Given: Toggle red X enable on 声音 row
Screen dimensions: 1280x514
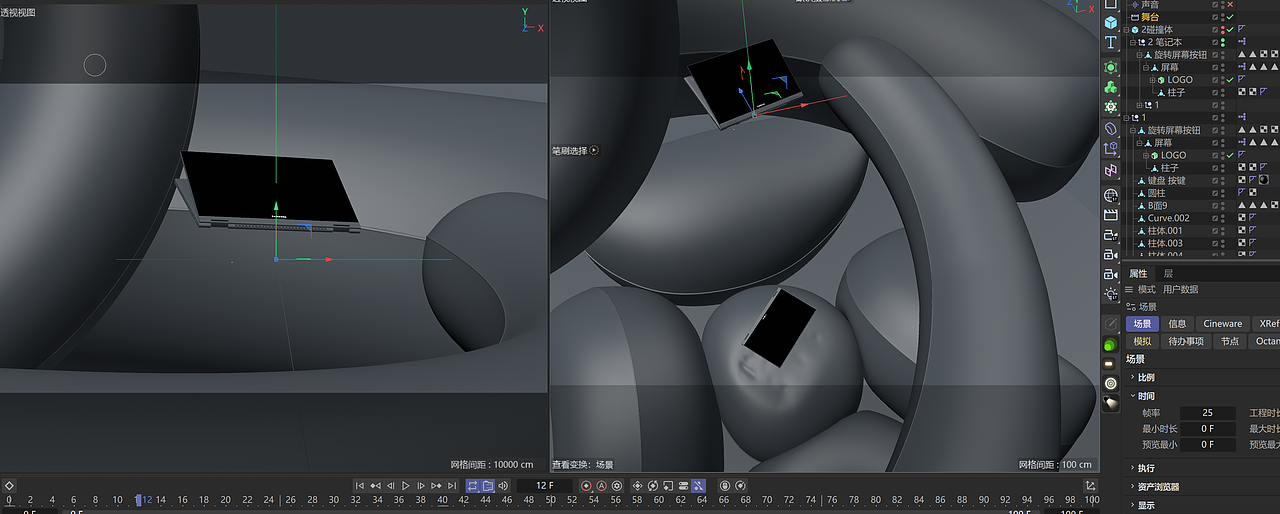Looking at the screenshot, I should click(x=1230, y=5).
